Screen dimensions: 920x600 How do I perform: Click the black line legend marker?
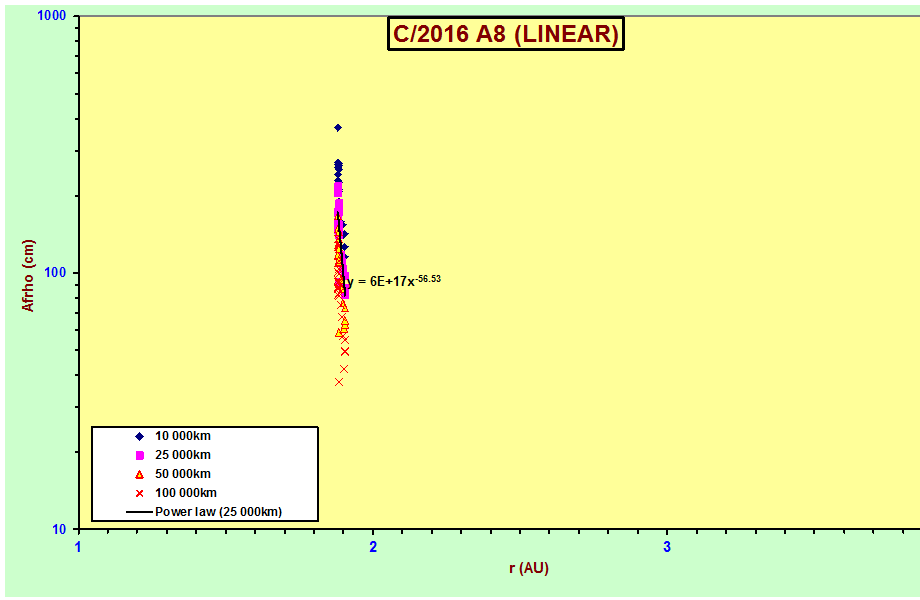pyautogui.click(x=140, y=512)
